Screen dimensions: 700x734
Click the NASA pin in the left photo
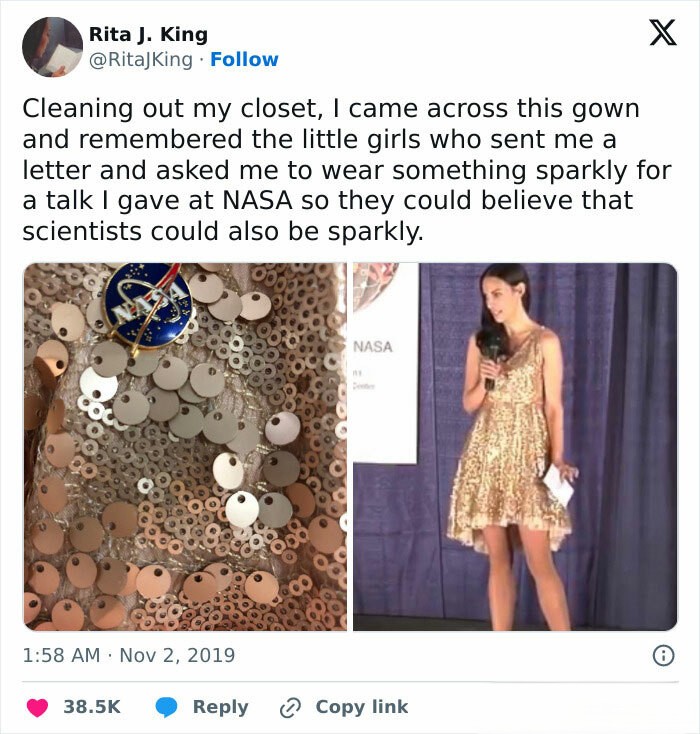[149, 303]
